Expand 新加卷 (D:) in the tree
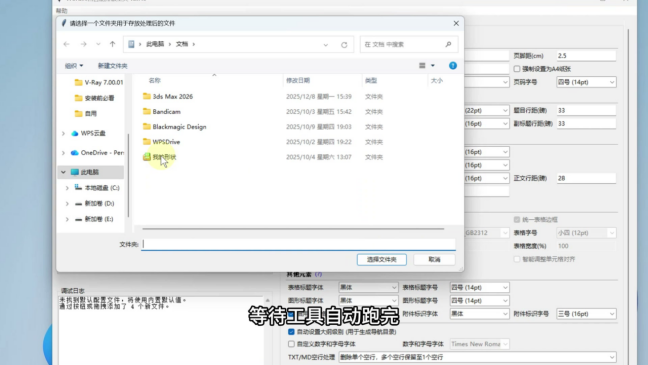Image resolution: width=648 pixels, height=365 pixels. point(67,203)
